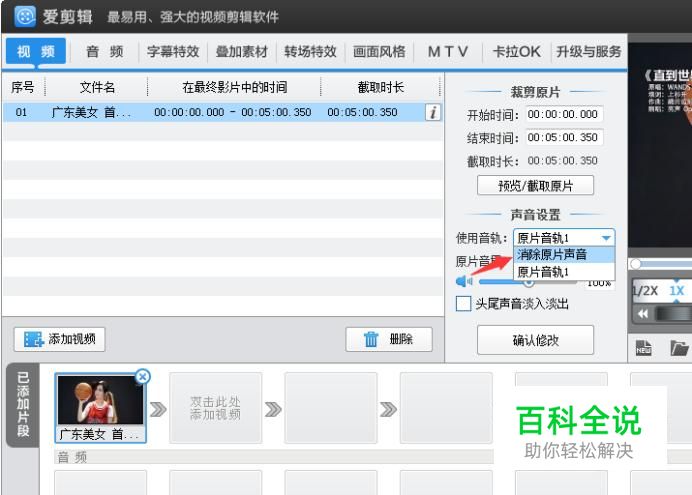Click the video preview panel
The width and height of the screenshot is (692, 495).
660,145
